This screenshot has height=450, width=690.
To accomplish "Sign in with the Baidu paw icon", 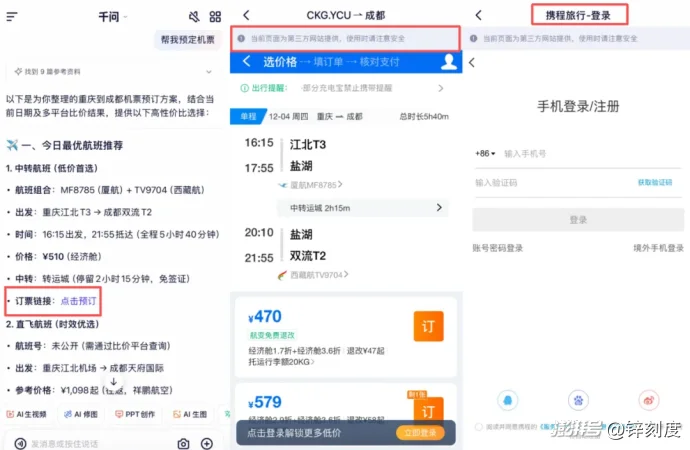I will (577, 398).
